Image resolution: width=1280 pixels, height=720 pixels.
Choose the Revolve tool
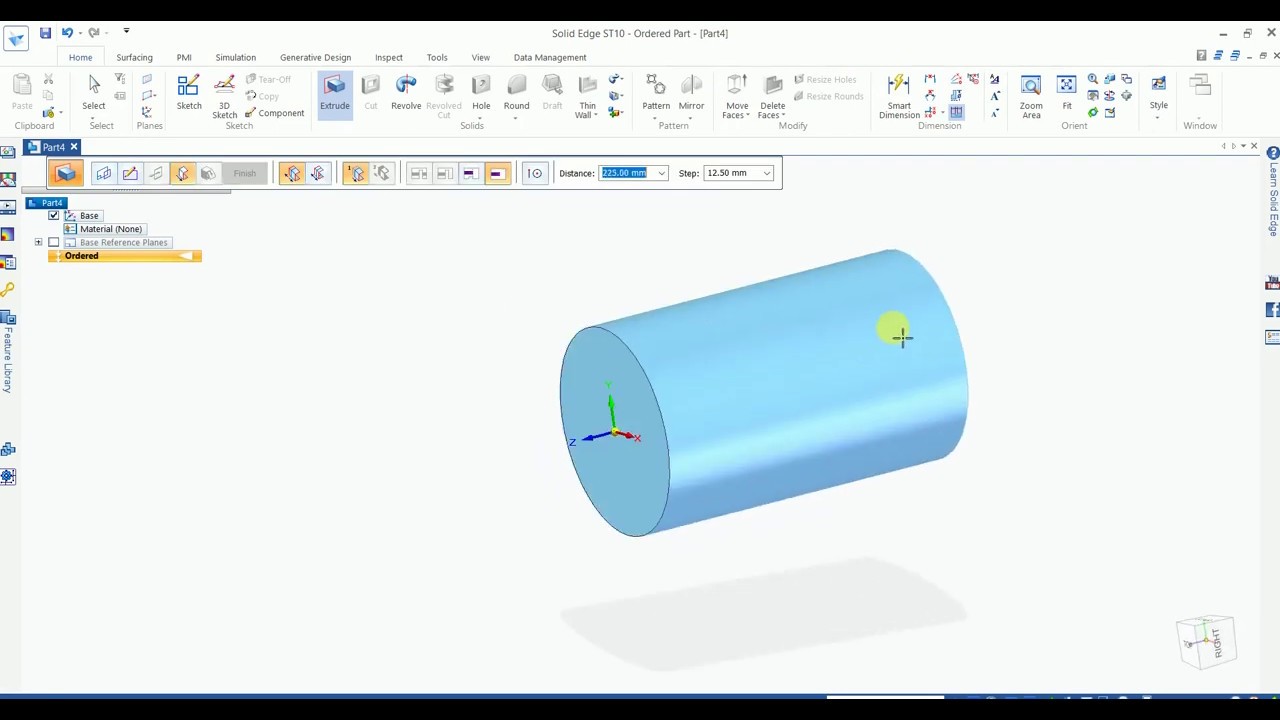coord(406,92)
